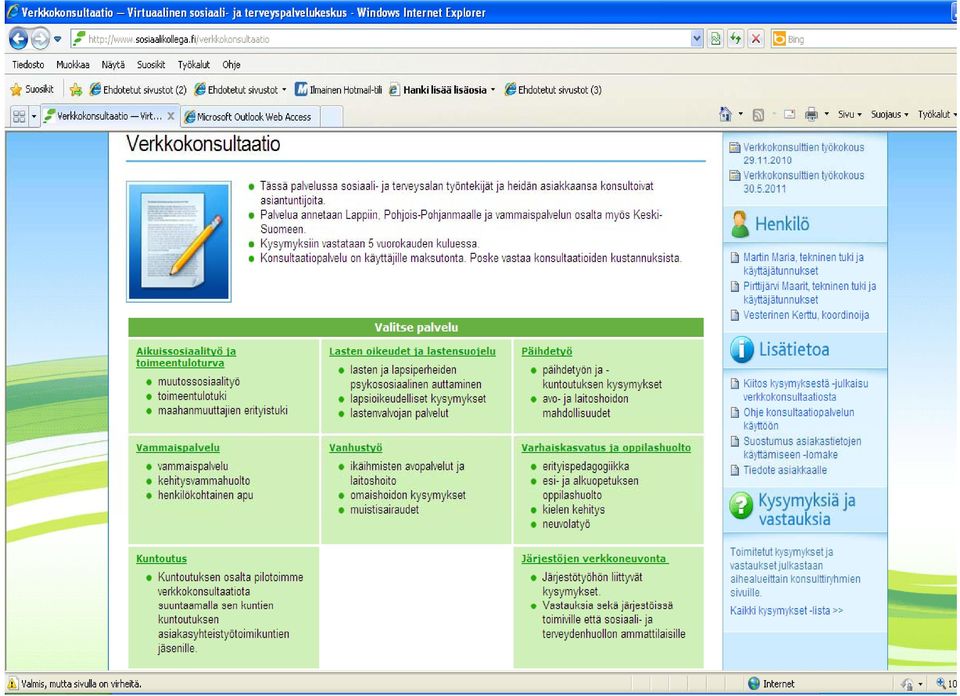Open Ohje konsultaatiopalvelun käyttöön link
Viewport: 960px width, 696px height.
798,419
